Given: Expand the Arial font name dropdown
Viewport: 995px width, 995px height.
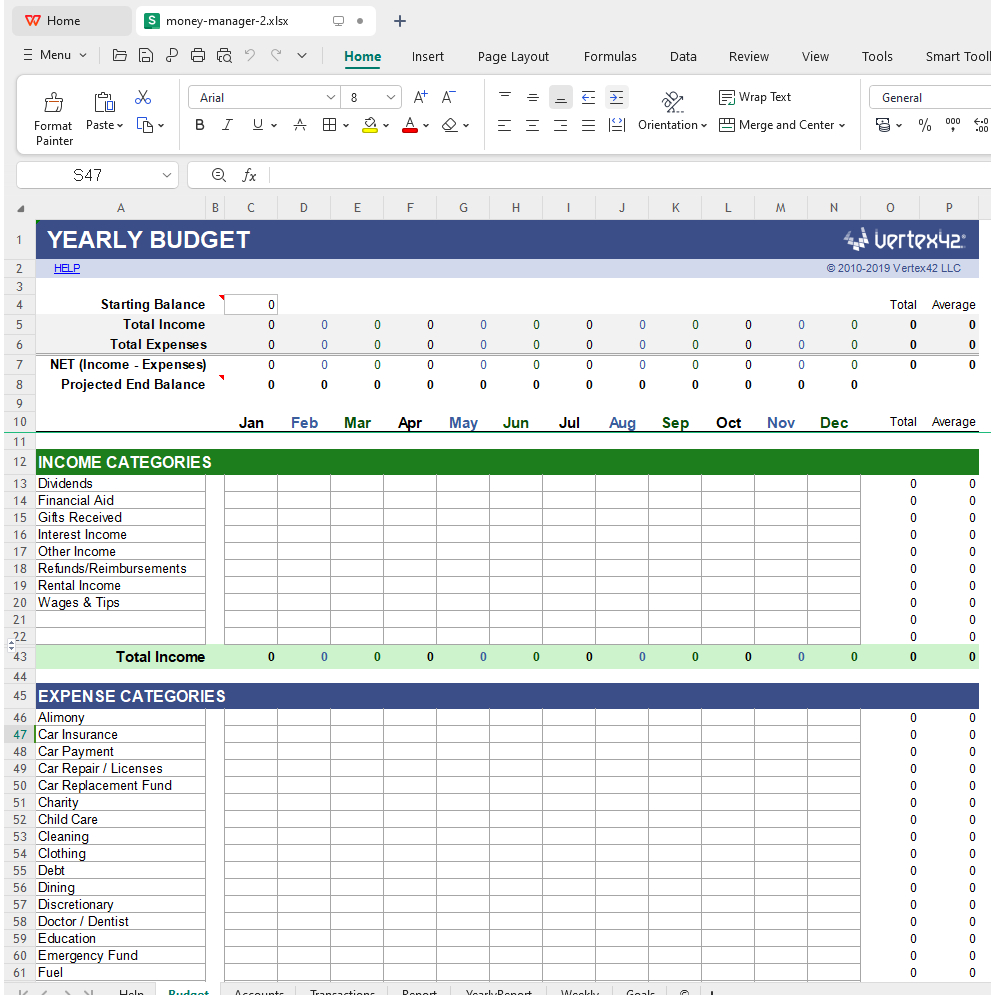Looking at the screenshot, I should (x=331, y=97).
